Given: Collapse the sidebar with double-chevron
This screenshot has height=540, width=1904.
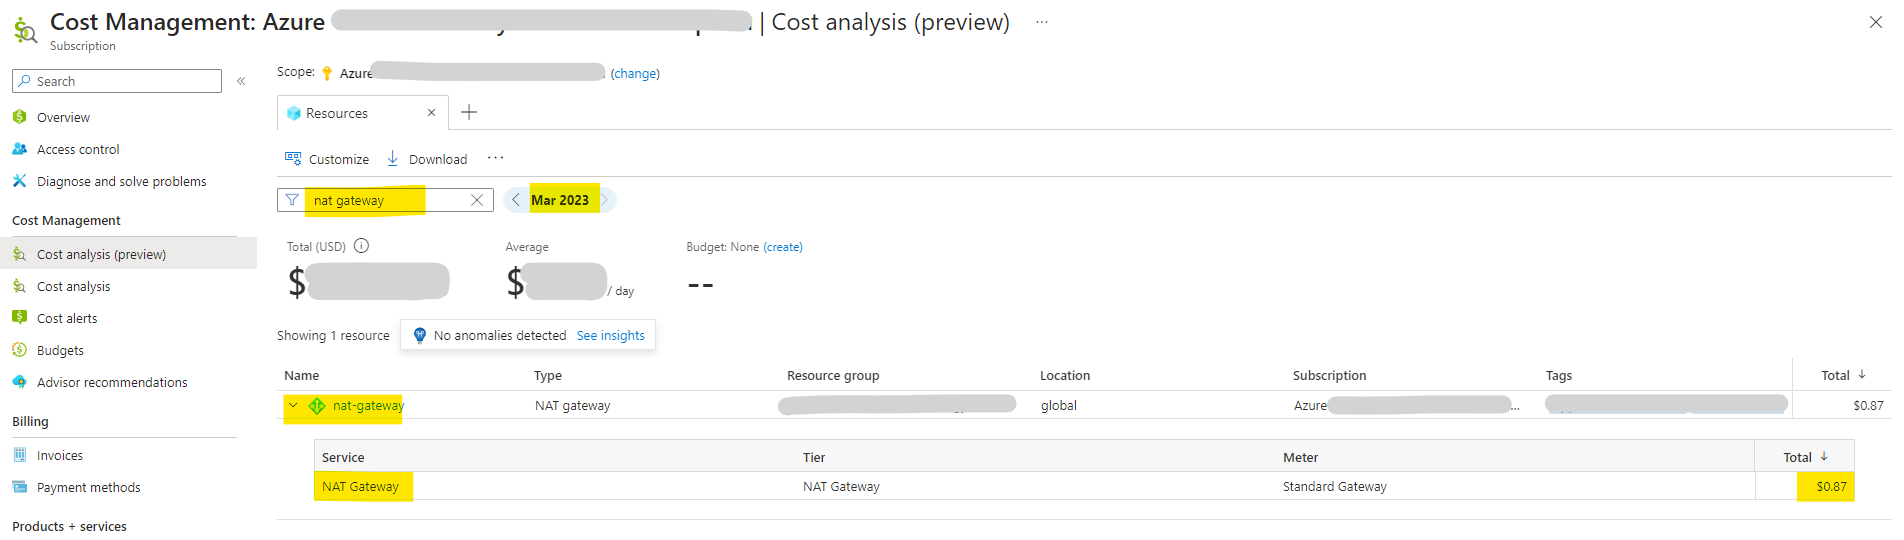Looking at the screenshot, I should tap(241, 81).
